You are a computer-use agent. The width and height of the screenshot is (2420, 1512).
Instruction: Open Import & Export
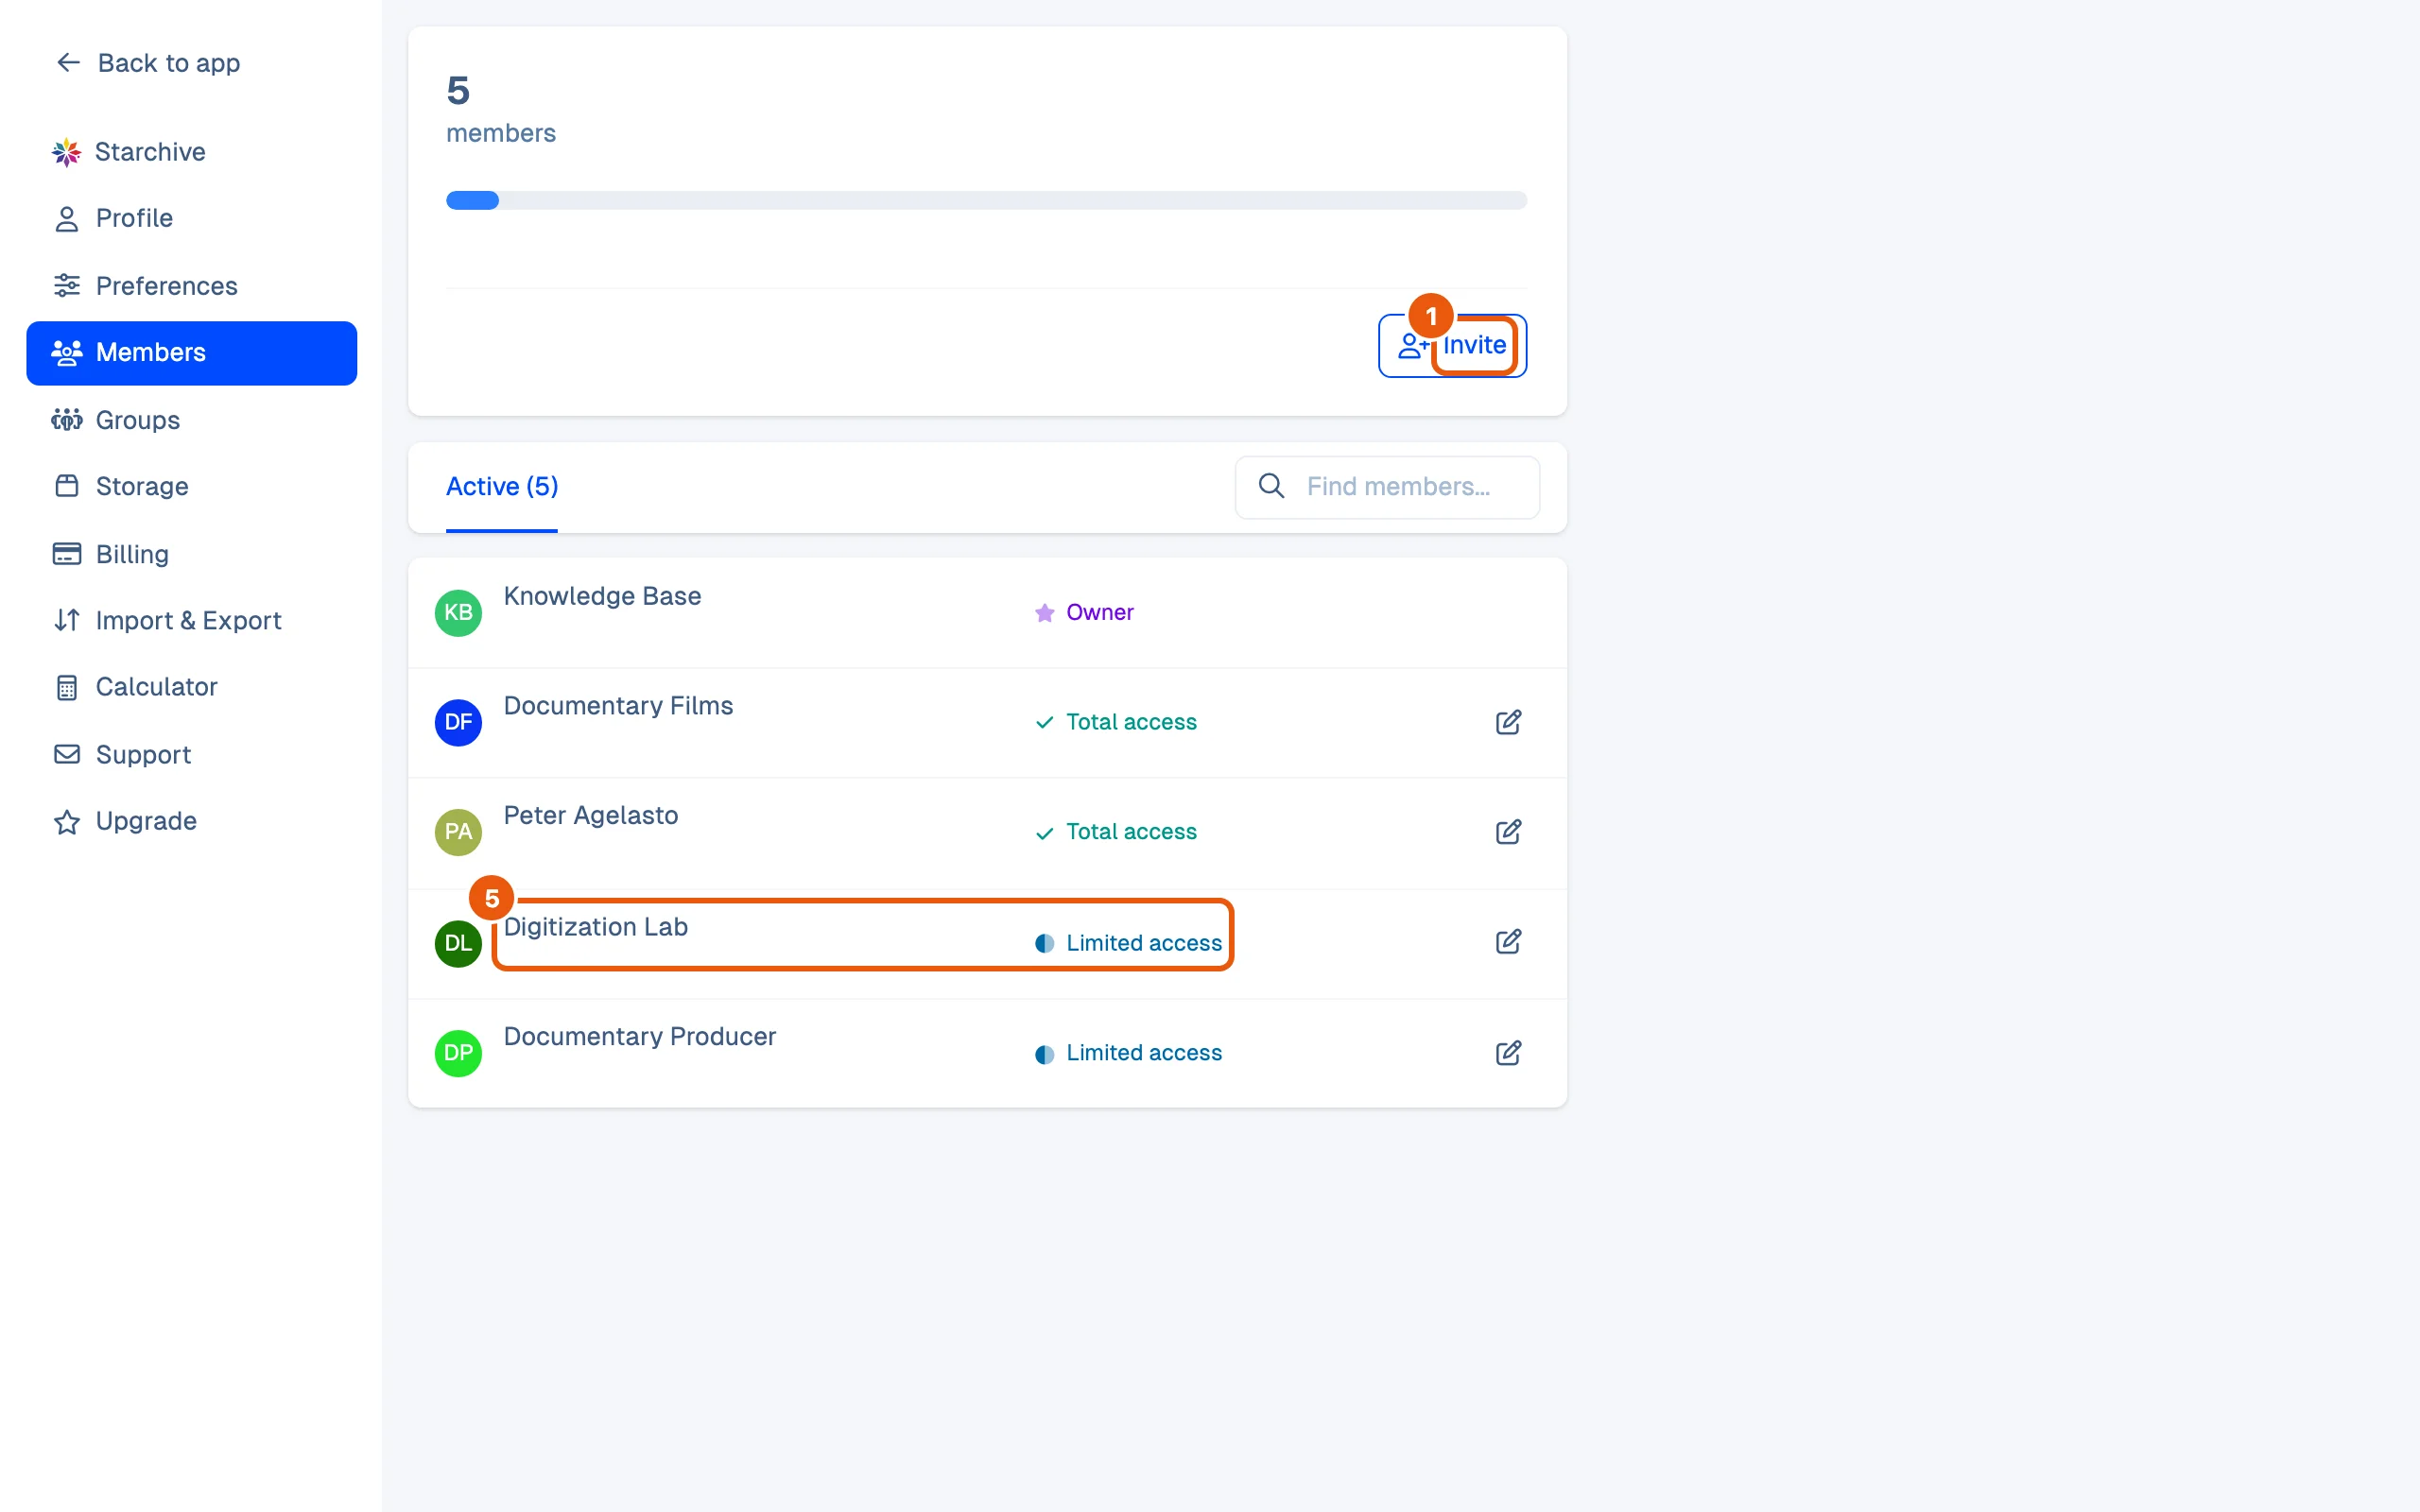(x=191, y=620)
